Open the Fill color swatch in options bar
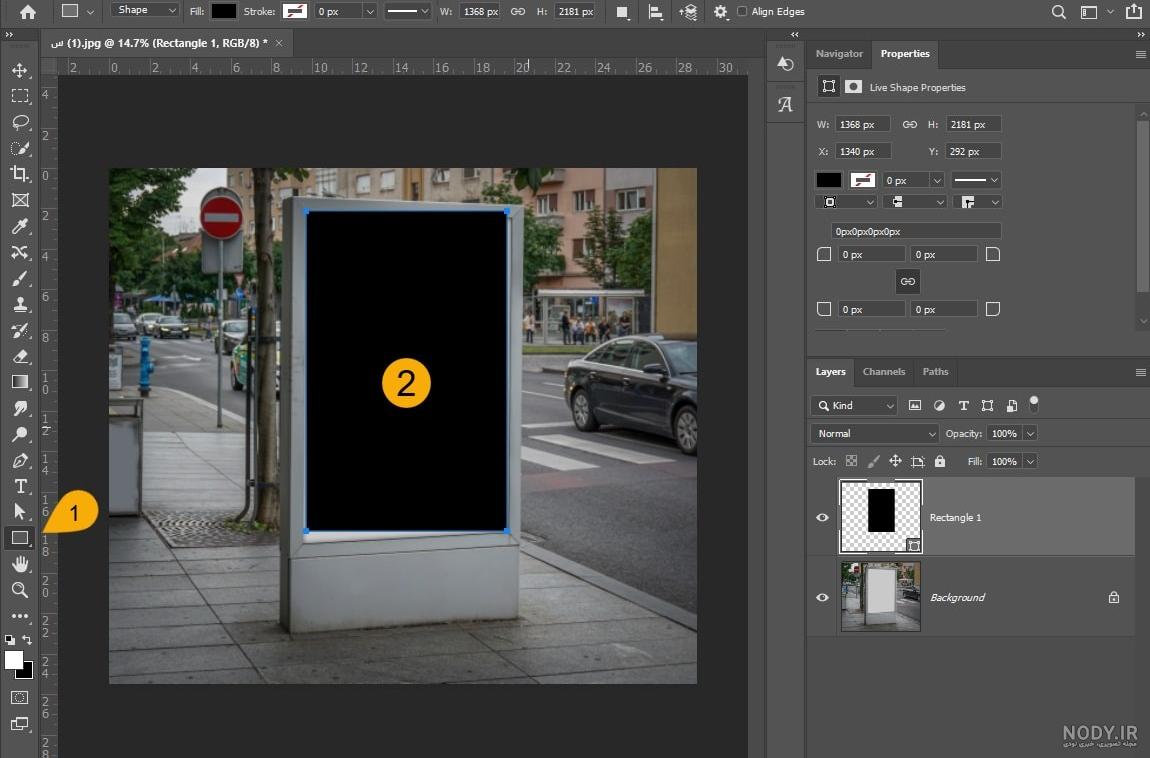 point(224,11)
